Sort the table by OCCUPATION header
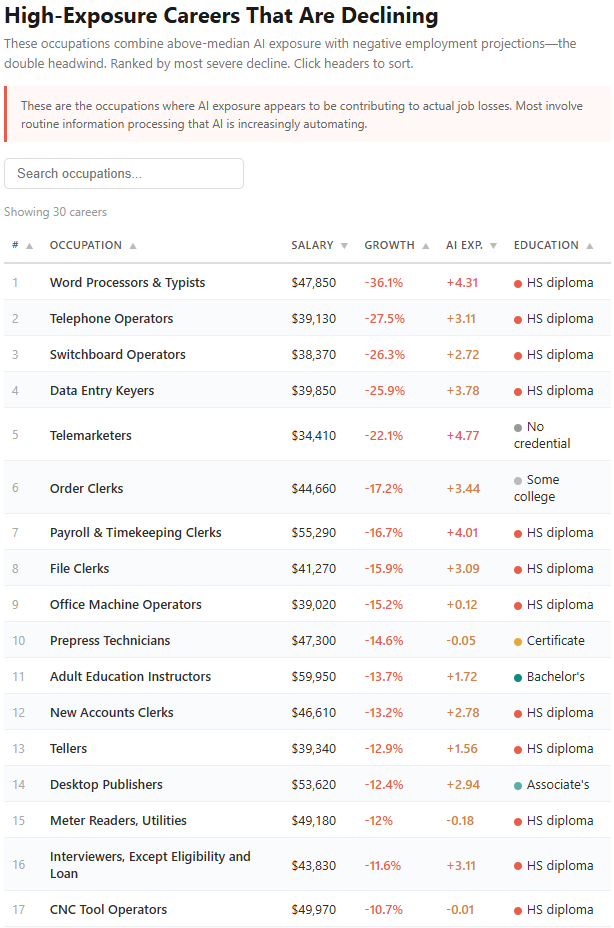The image size is (614, 928). (x=85, y=245)
